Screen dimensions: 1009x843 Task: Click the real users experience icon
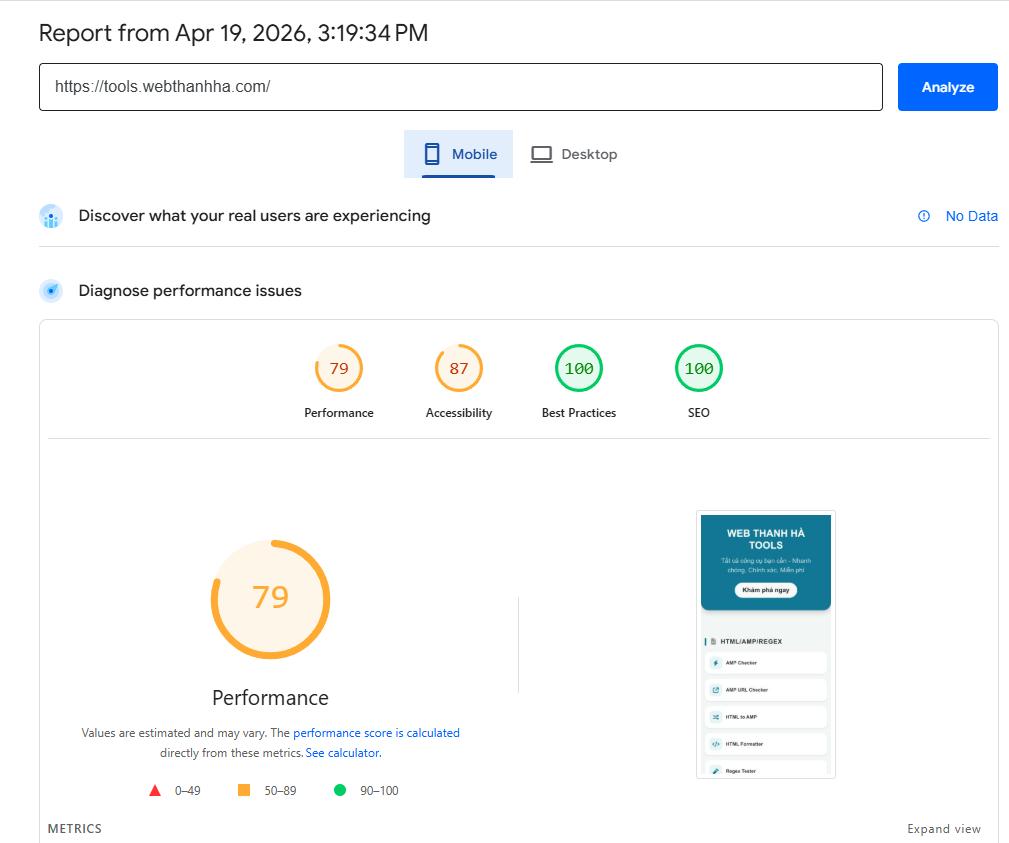coord(51,216)
